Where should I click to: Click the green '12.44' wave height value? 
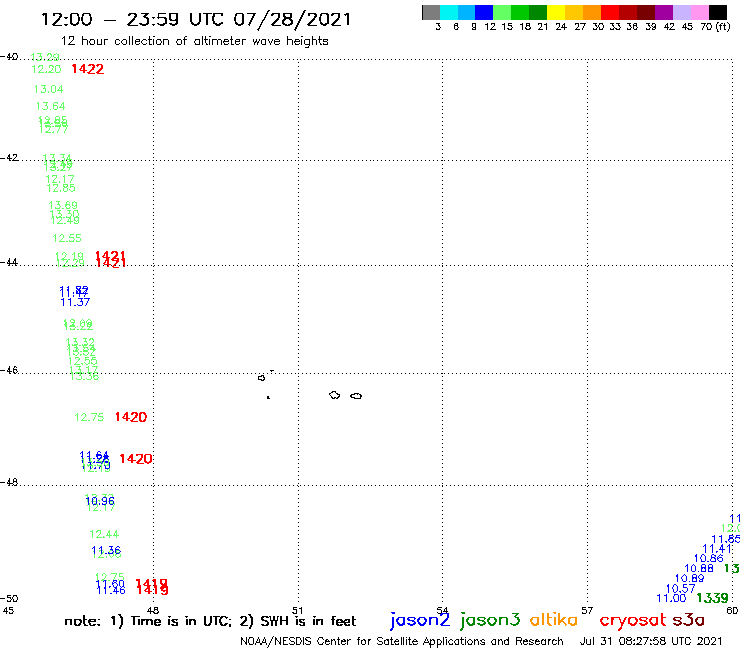coord(104,534)
